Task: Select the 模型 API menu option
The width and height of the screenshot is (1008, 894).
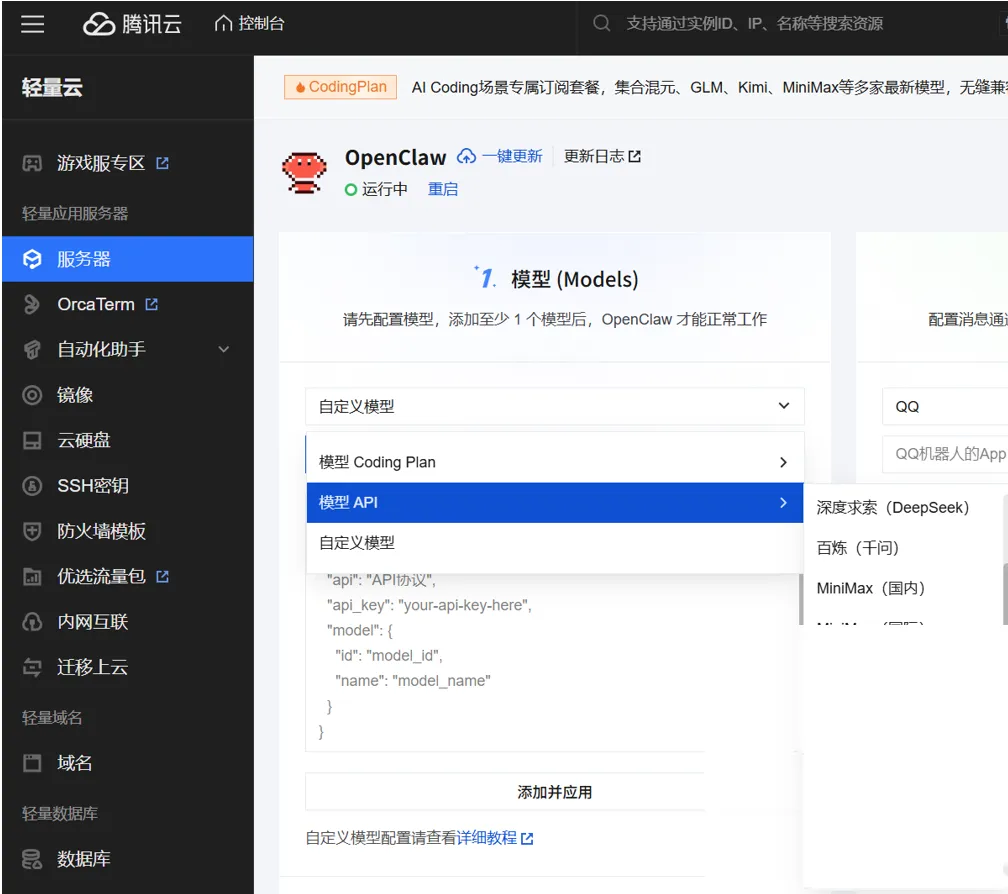Action: click(x=555, y=503)
